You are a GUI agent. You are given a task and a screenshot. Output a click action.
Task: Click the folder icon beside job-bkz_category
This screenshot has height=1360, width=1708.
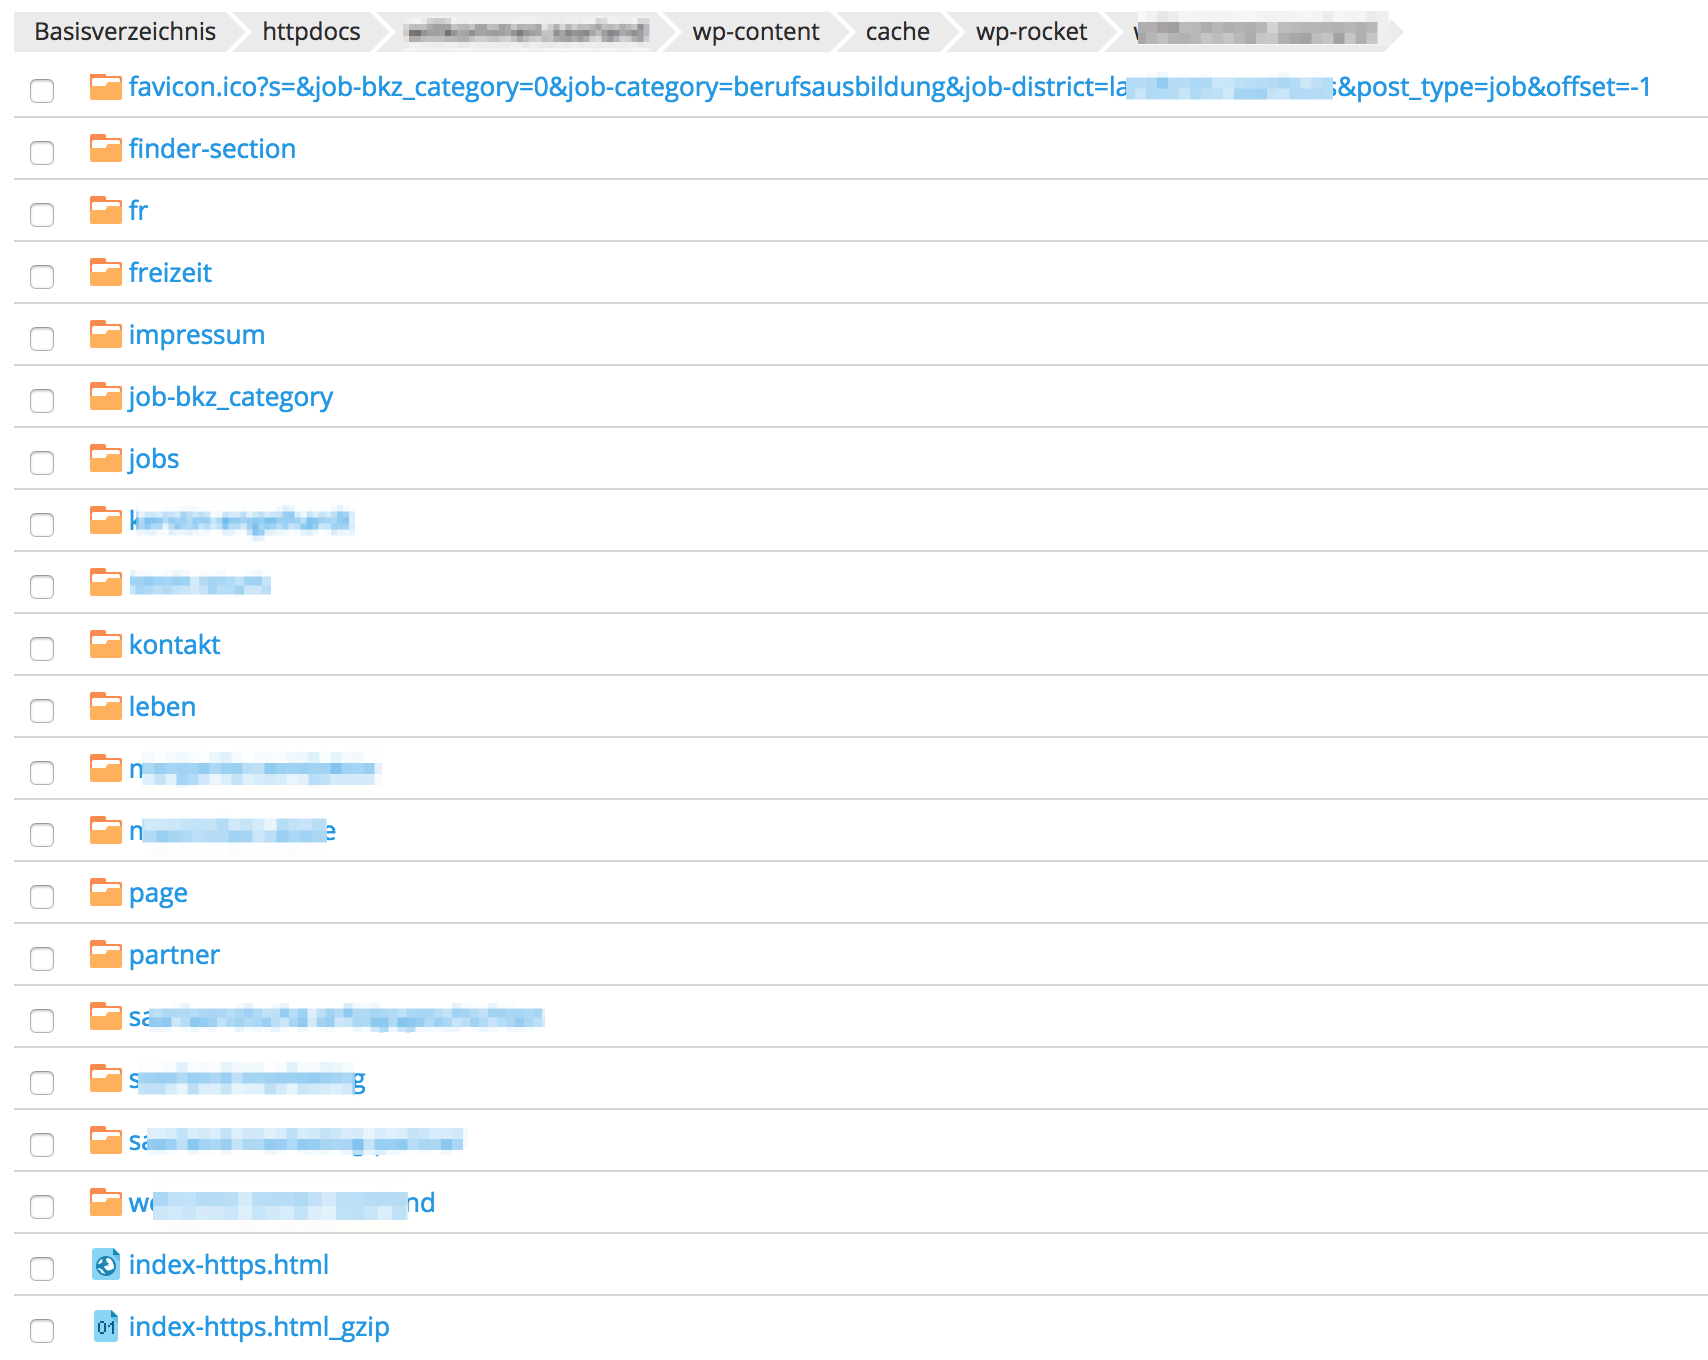coord(105,396)
